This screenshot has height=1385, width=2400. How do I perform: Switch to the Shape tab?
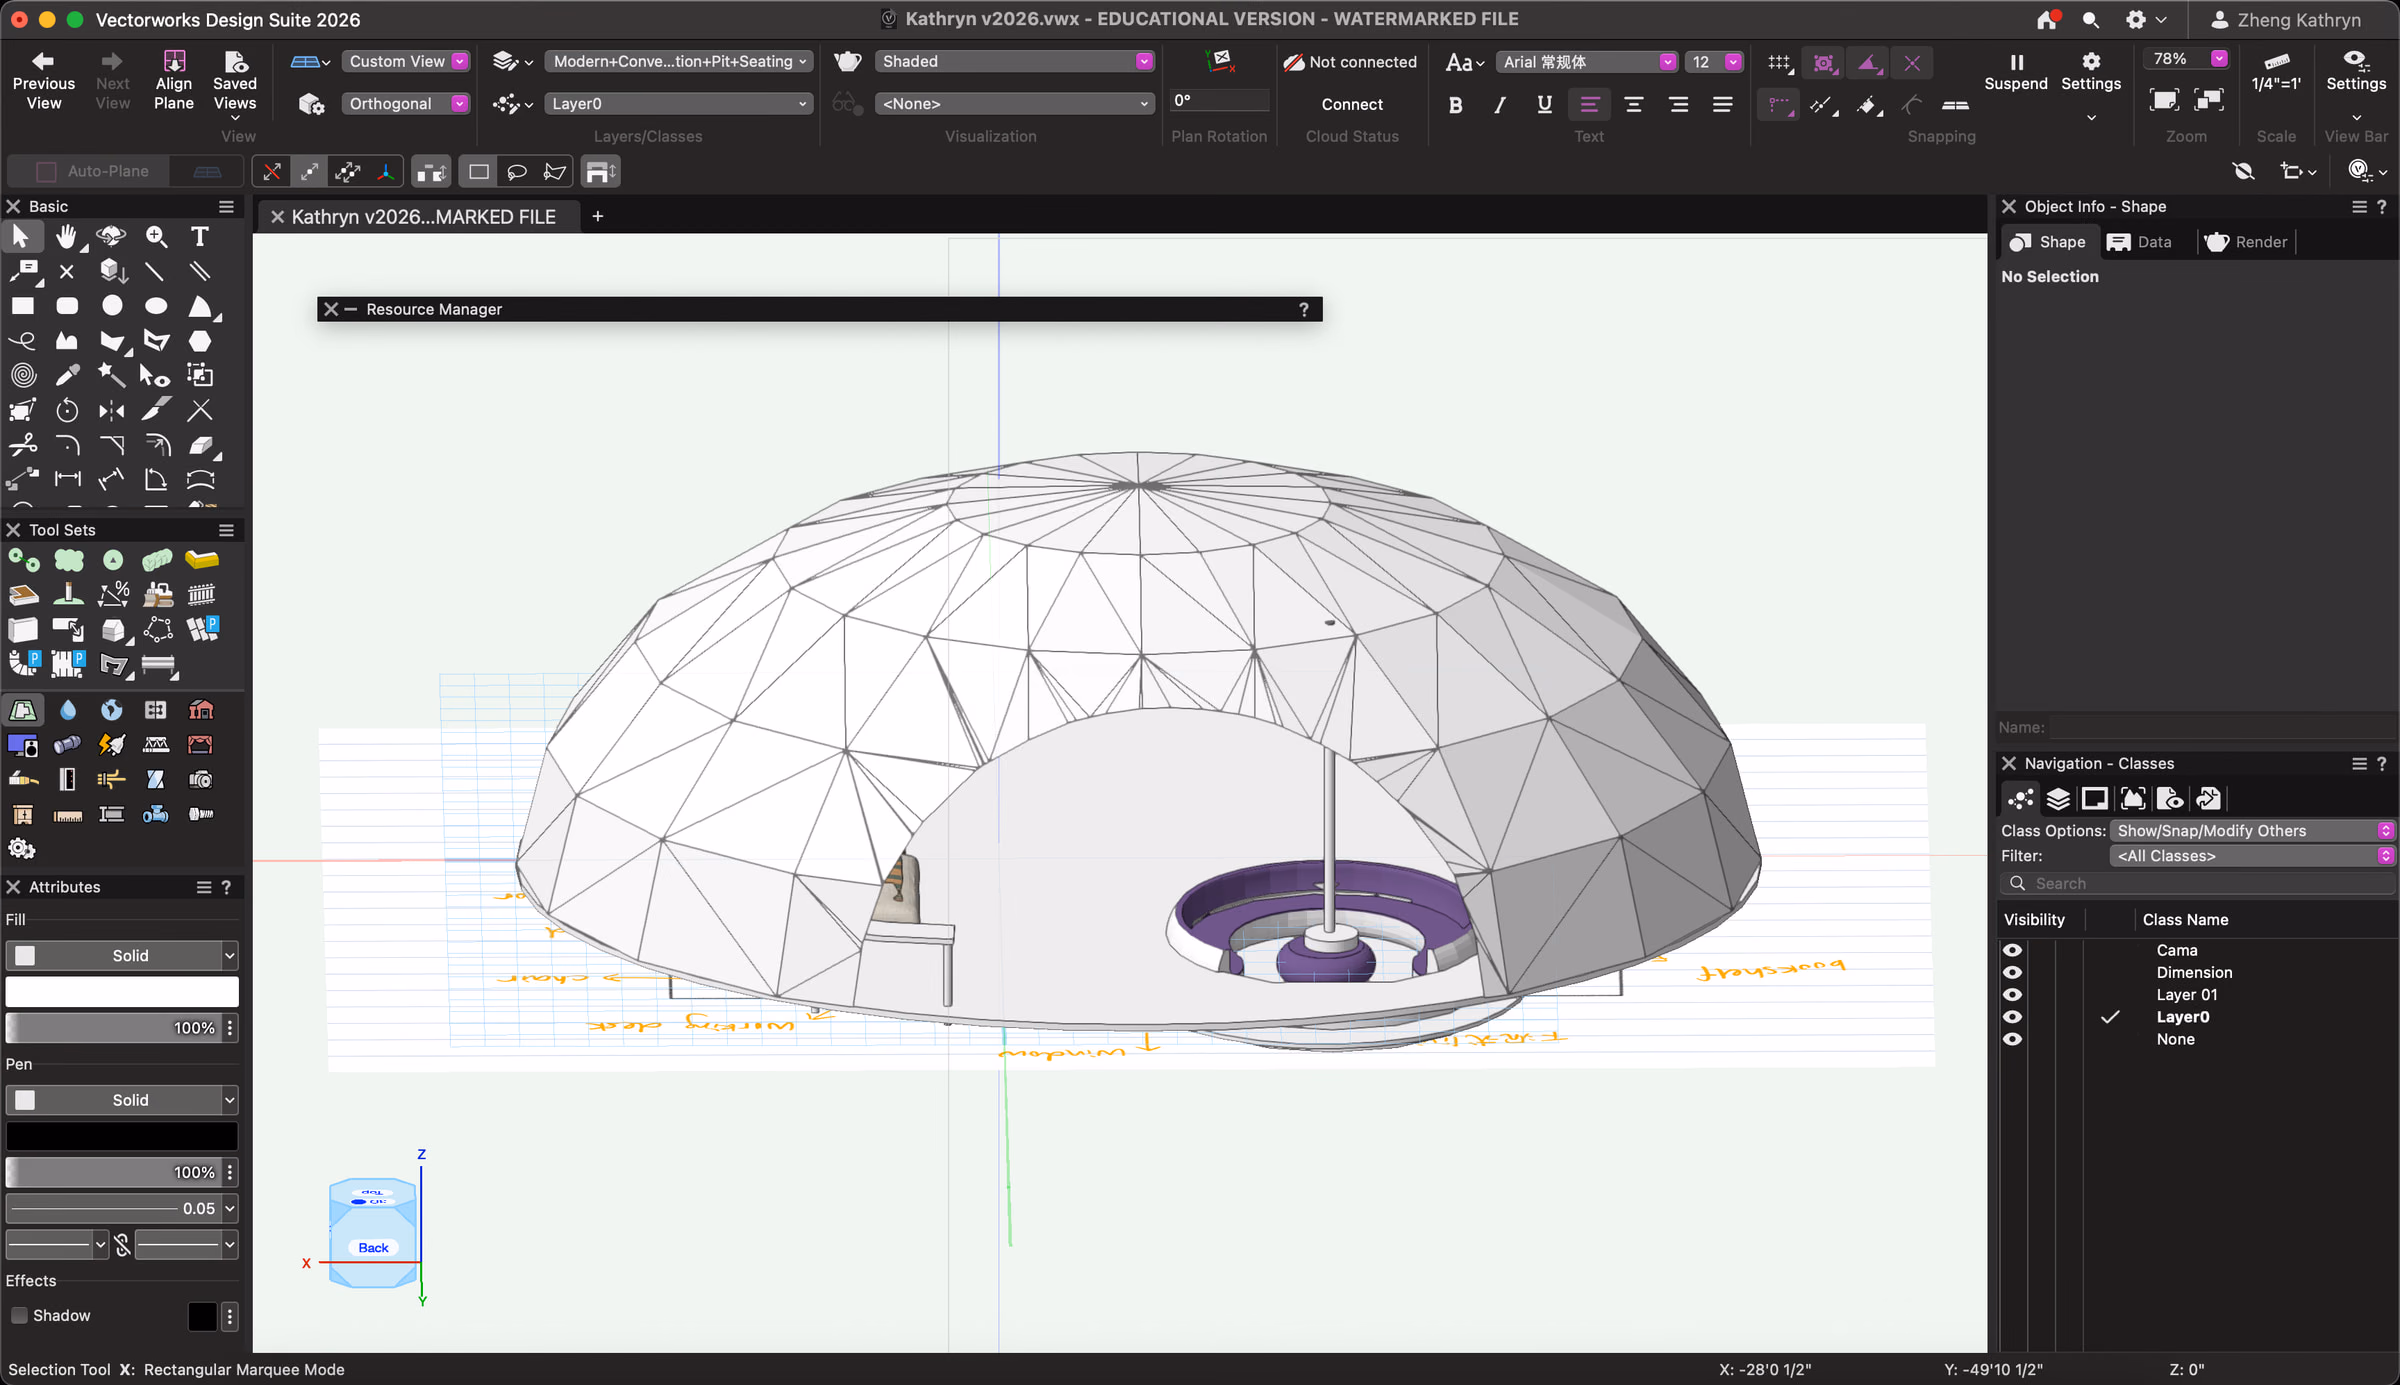pyautogui.click(x=2048, y=242)
